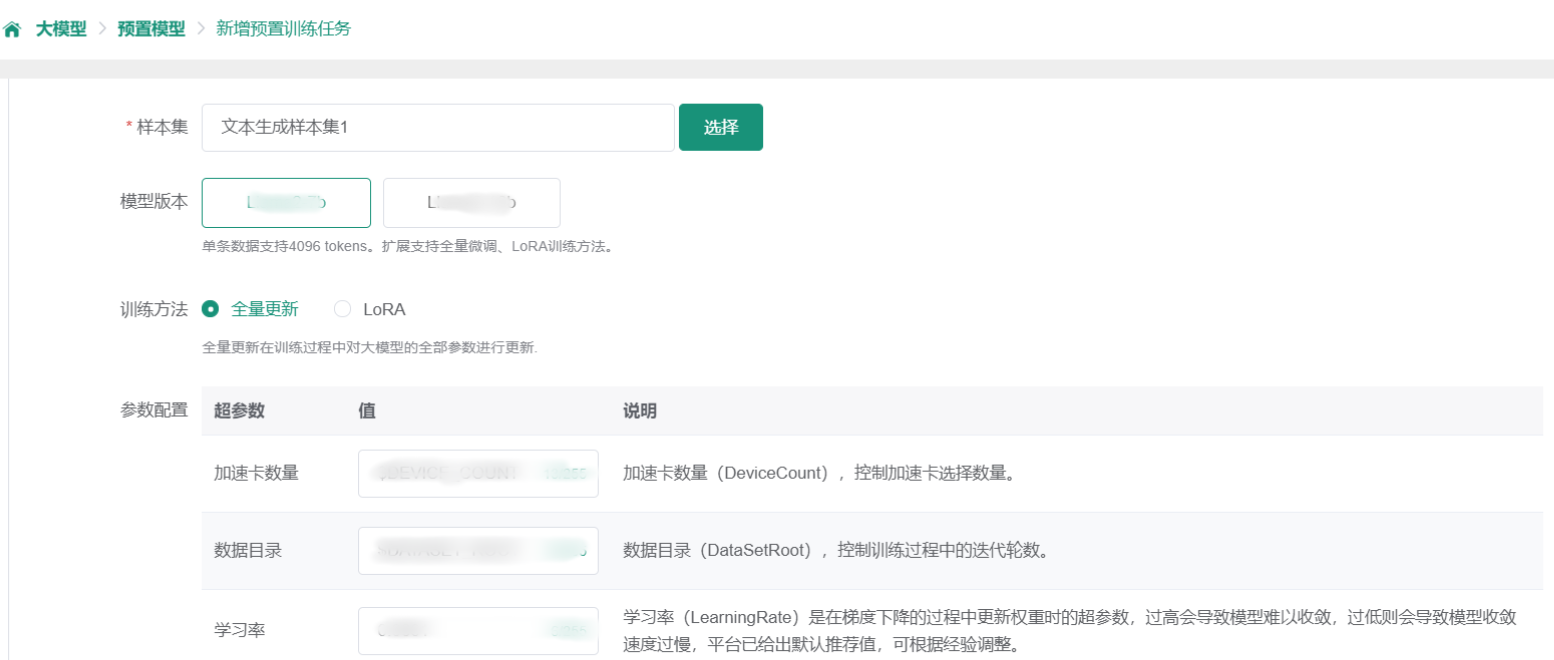
Task: Click the 学习率 description text
Action: [x=1070, y=630]
